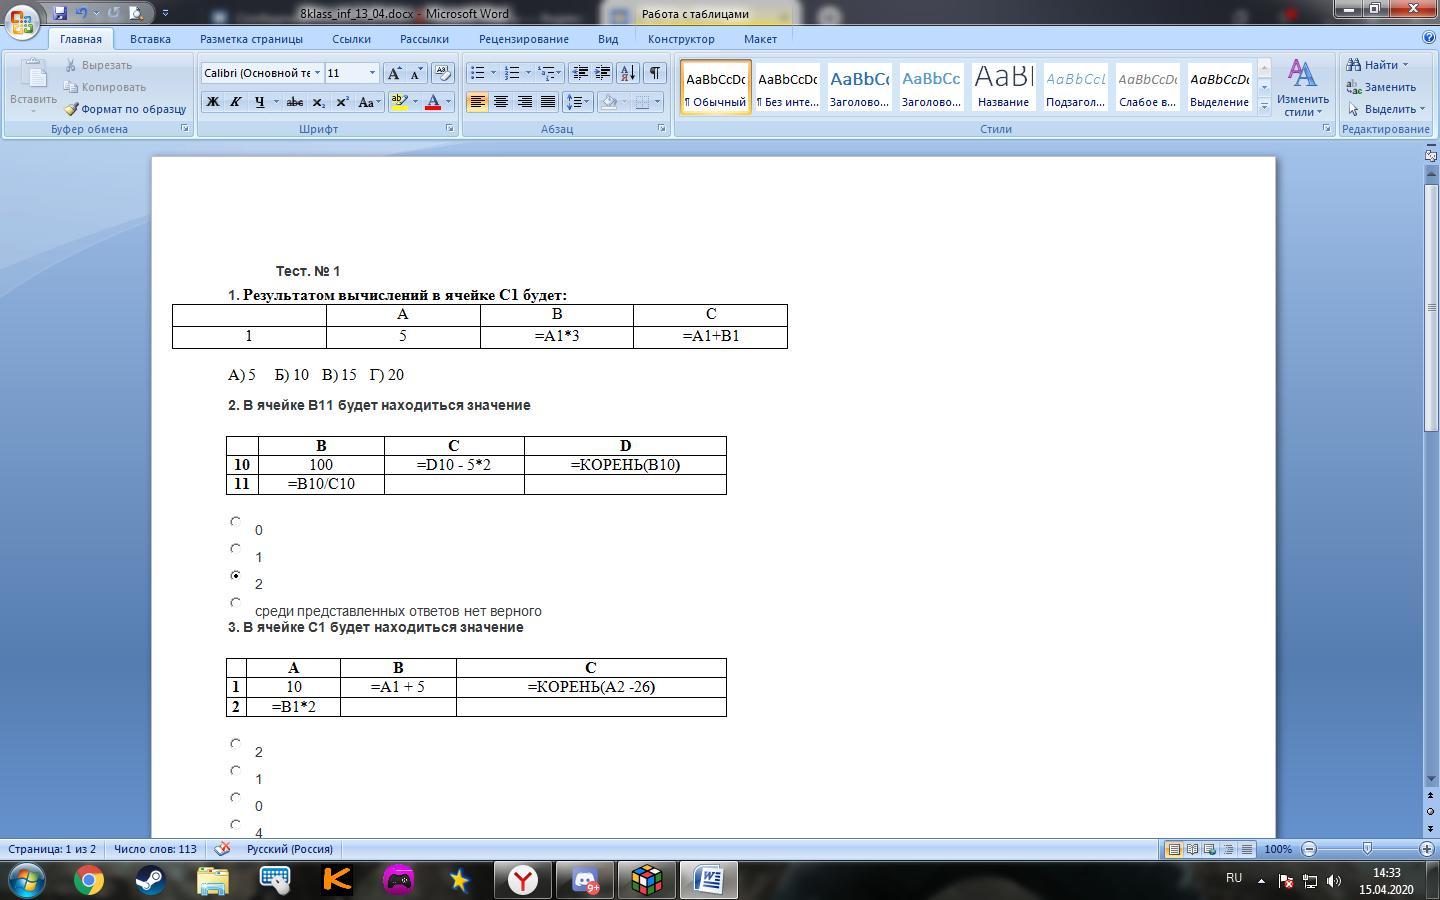Image resolution: width=1440 pixels, height=900 pixels.
Task: Switch to the Рецензирование tab
Action: point(523,39)
